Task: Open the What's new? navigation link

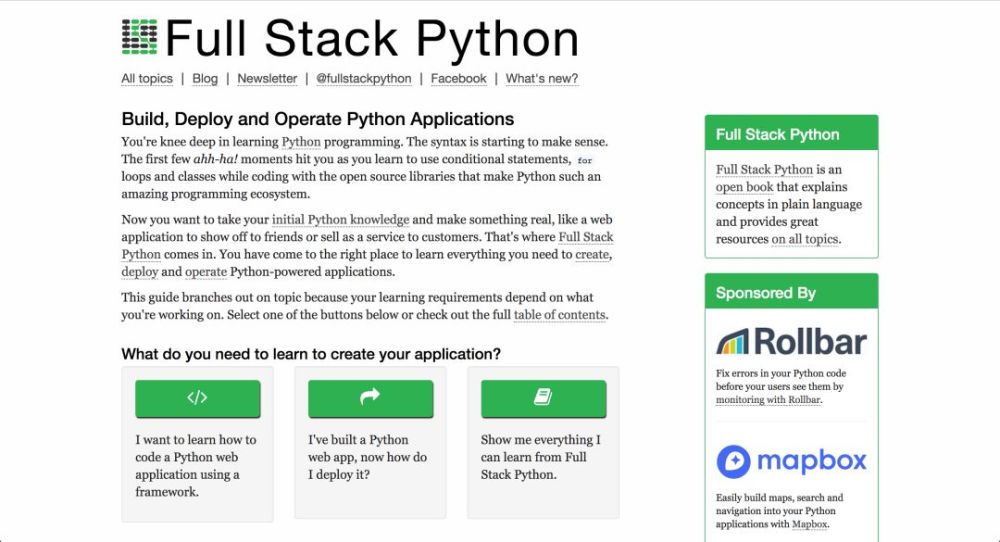Action: (x=541, y=79)
